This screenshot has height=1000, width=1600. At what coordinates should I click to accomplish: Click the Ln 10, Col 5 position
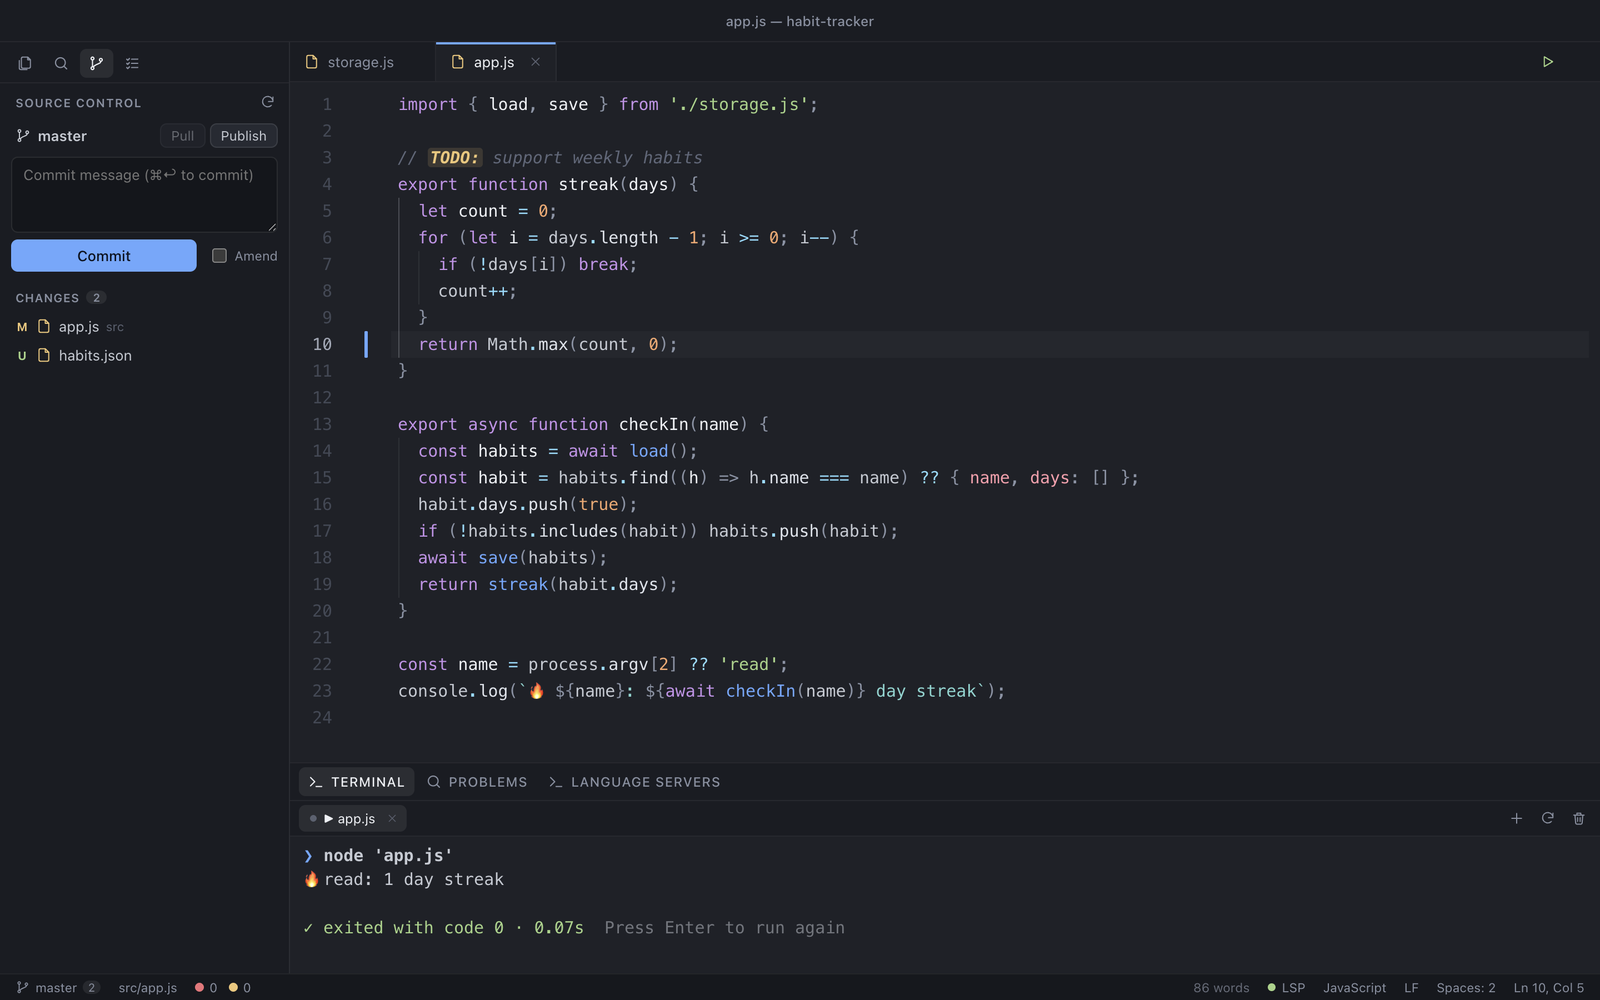tap(1548, 987)
